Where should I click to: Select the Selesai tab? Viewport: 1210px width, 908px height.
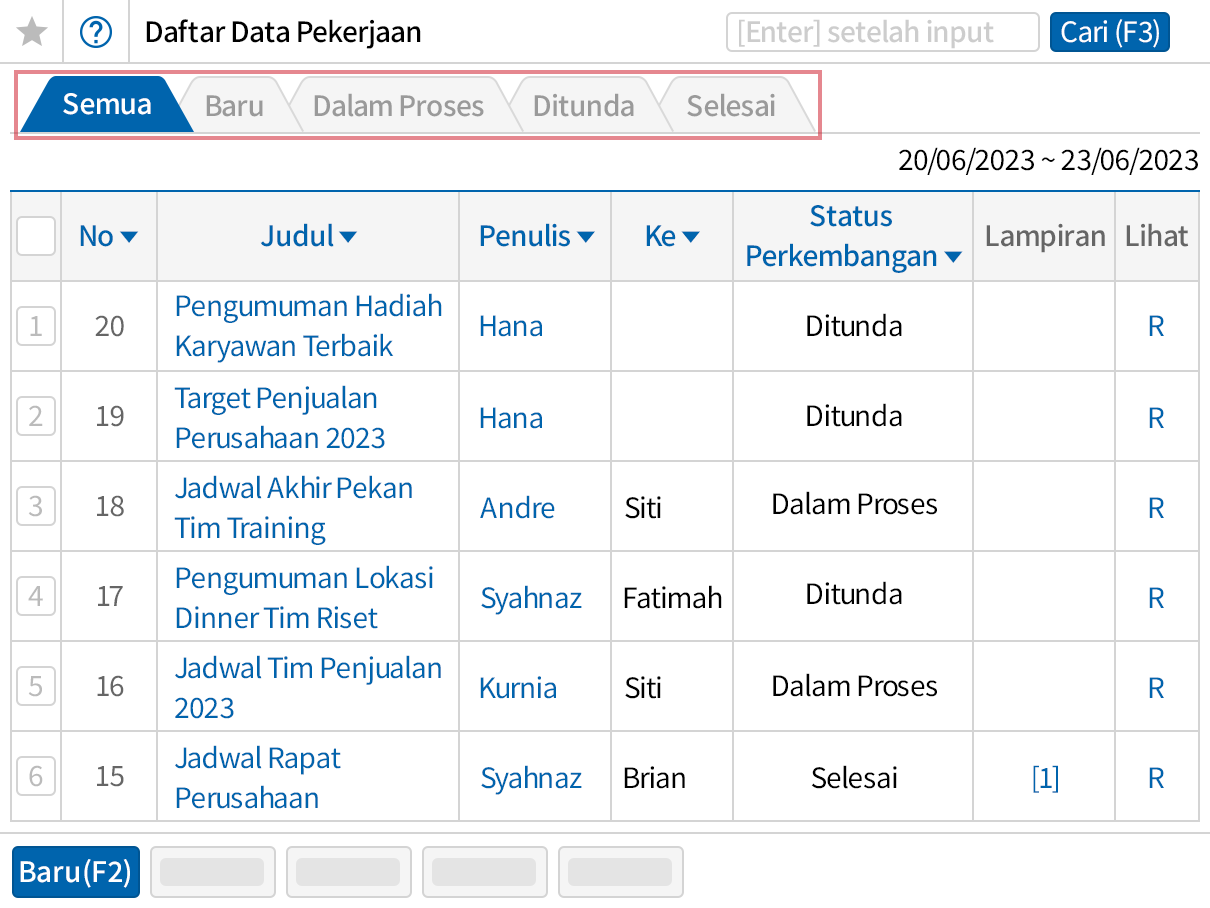(x=731, y=104)
